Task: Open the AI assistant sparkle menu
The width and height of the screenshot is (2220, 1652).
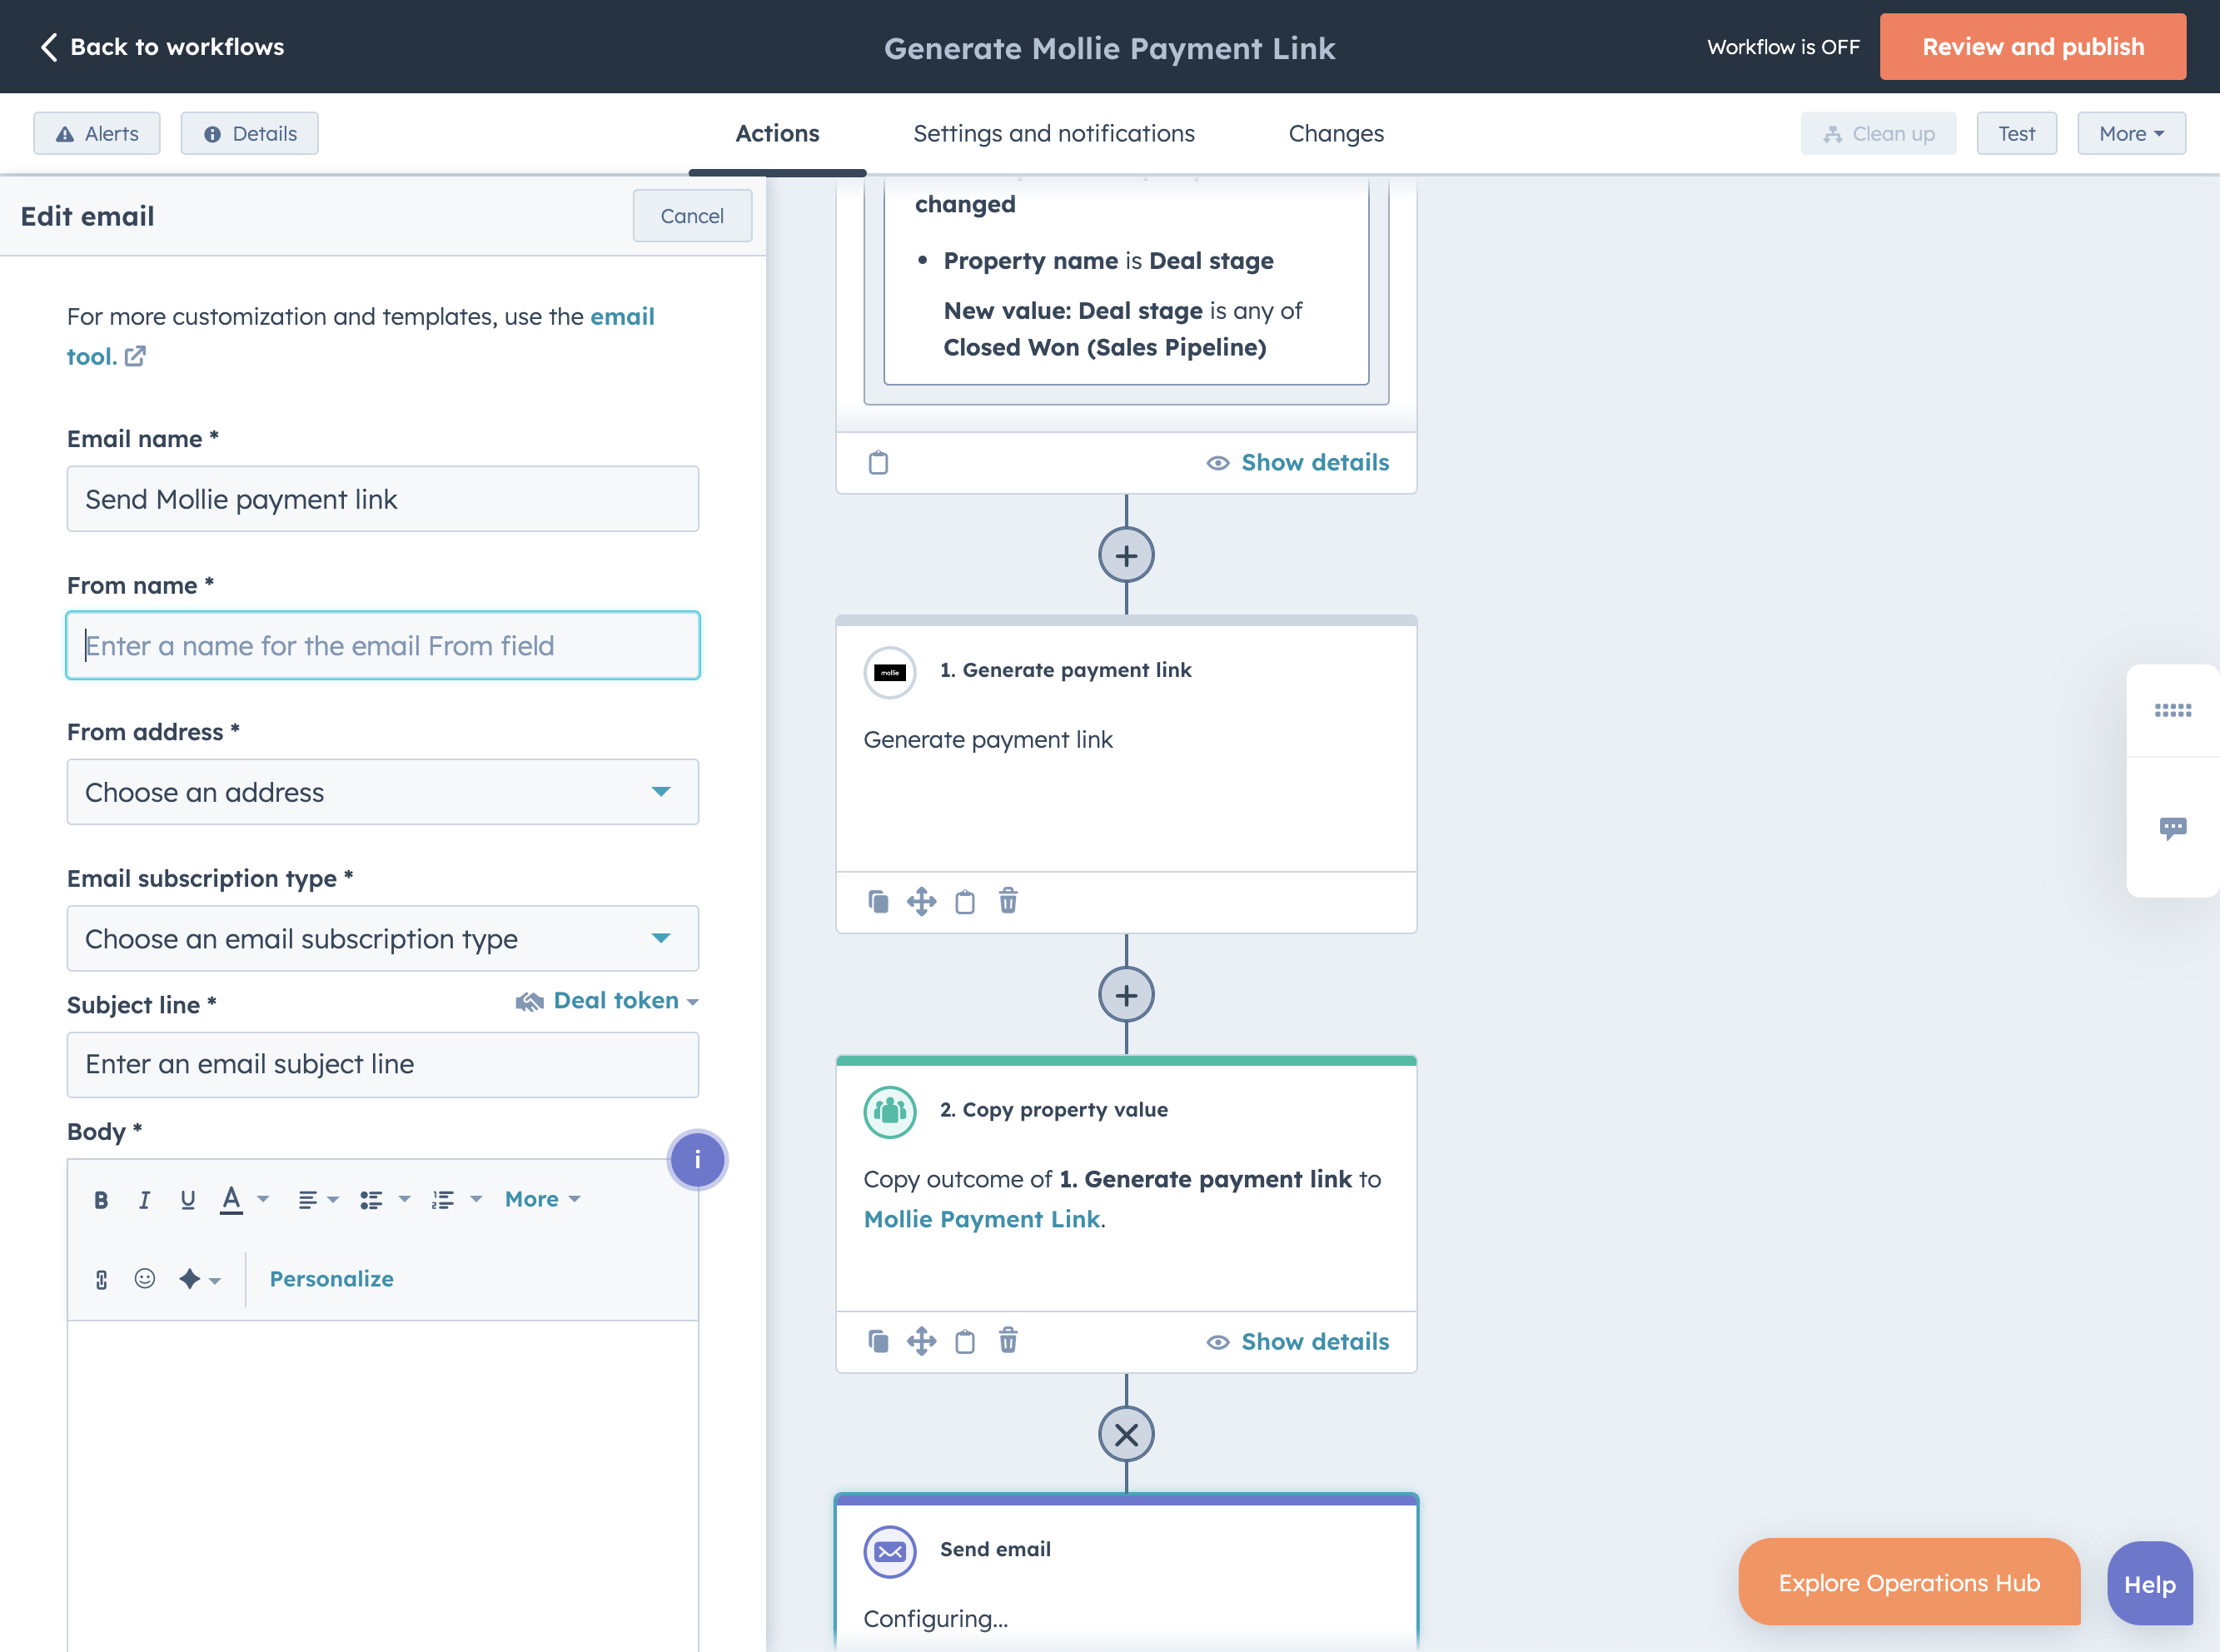Action: pos(199,1279)
